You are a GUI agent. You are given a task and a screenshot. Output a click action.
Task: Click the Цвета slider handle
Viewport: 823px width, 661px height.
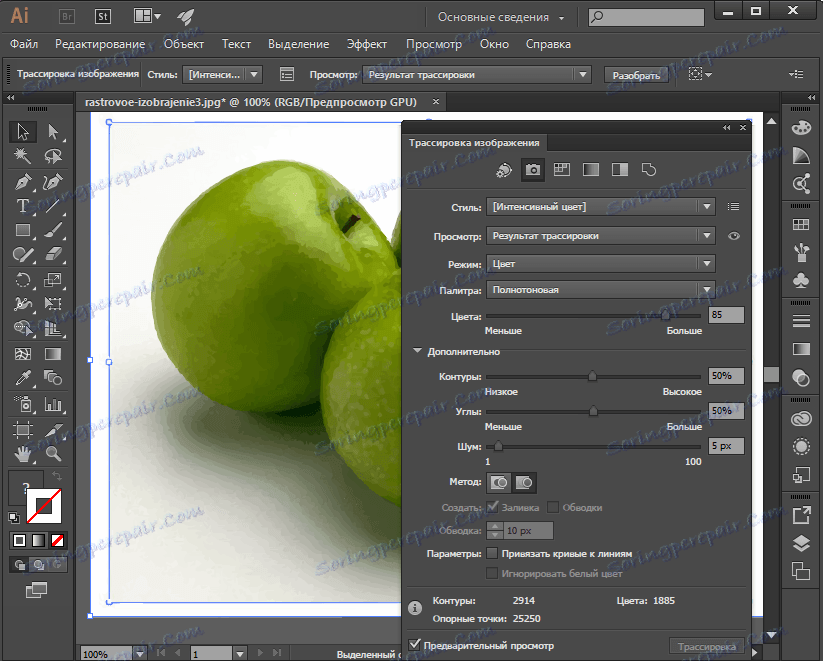pos(665,315)
